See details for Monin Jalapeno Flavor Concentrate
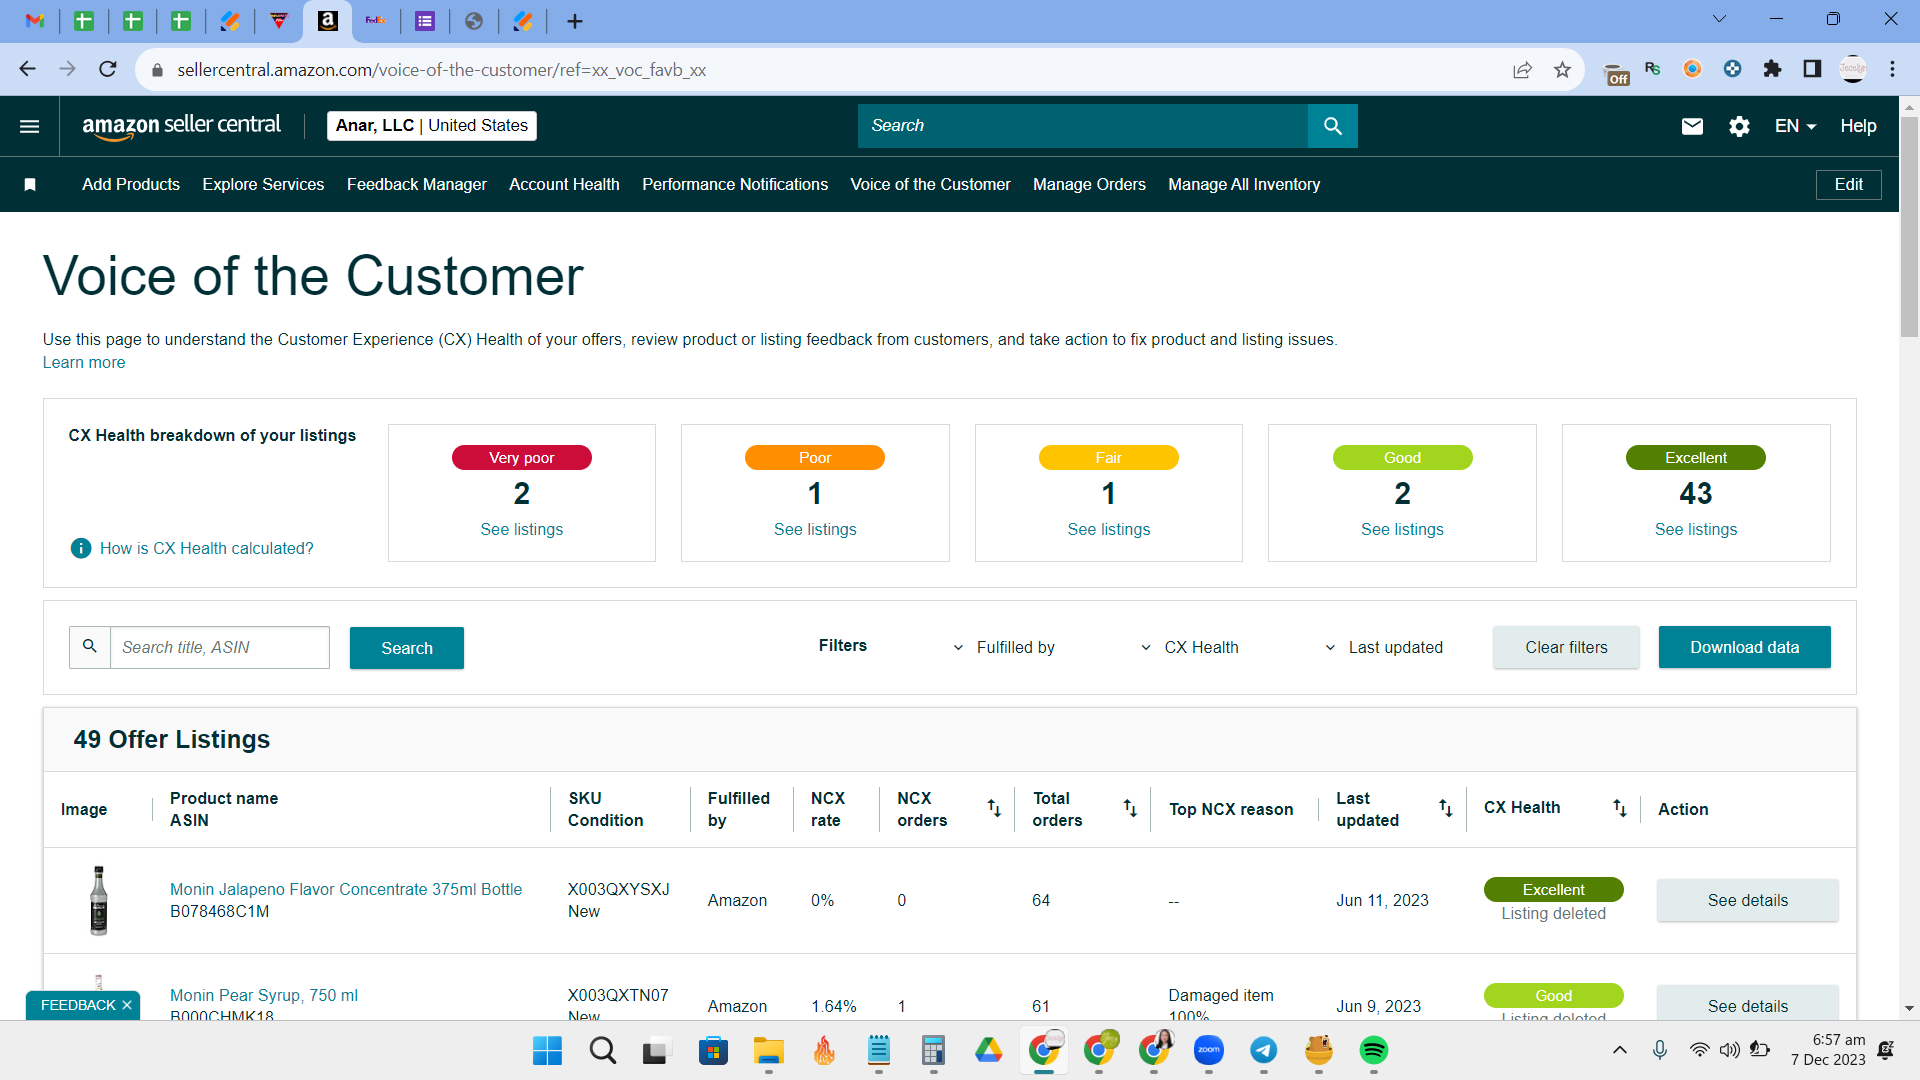The image size is (1920, 1080). [1747, 901]
